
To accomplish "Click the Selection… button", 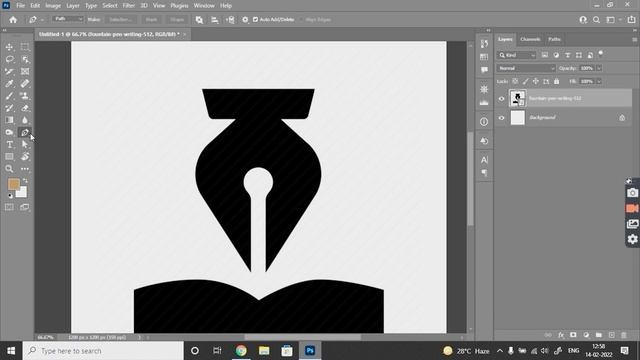I will pos(120,20).
